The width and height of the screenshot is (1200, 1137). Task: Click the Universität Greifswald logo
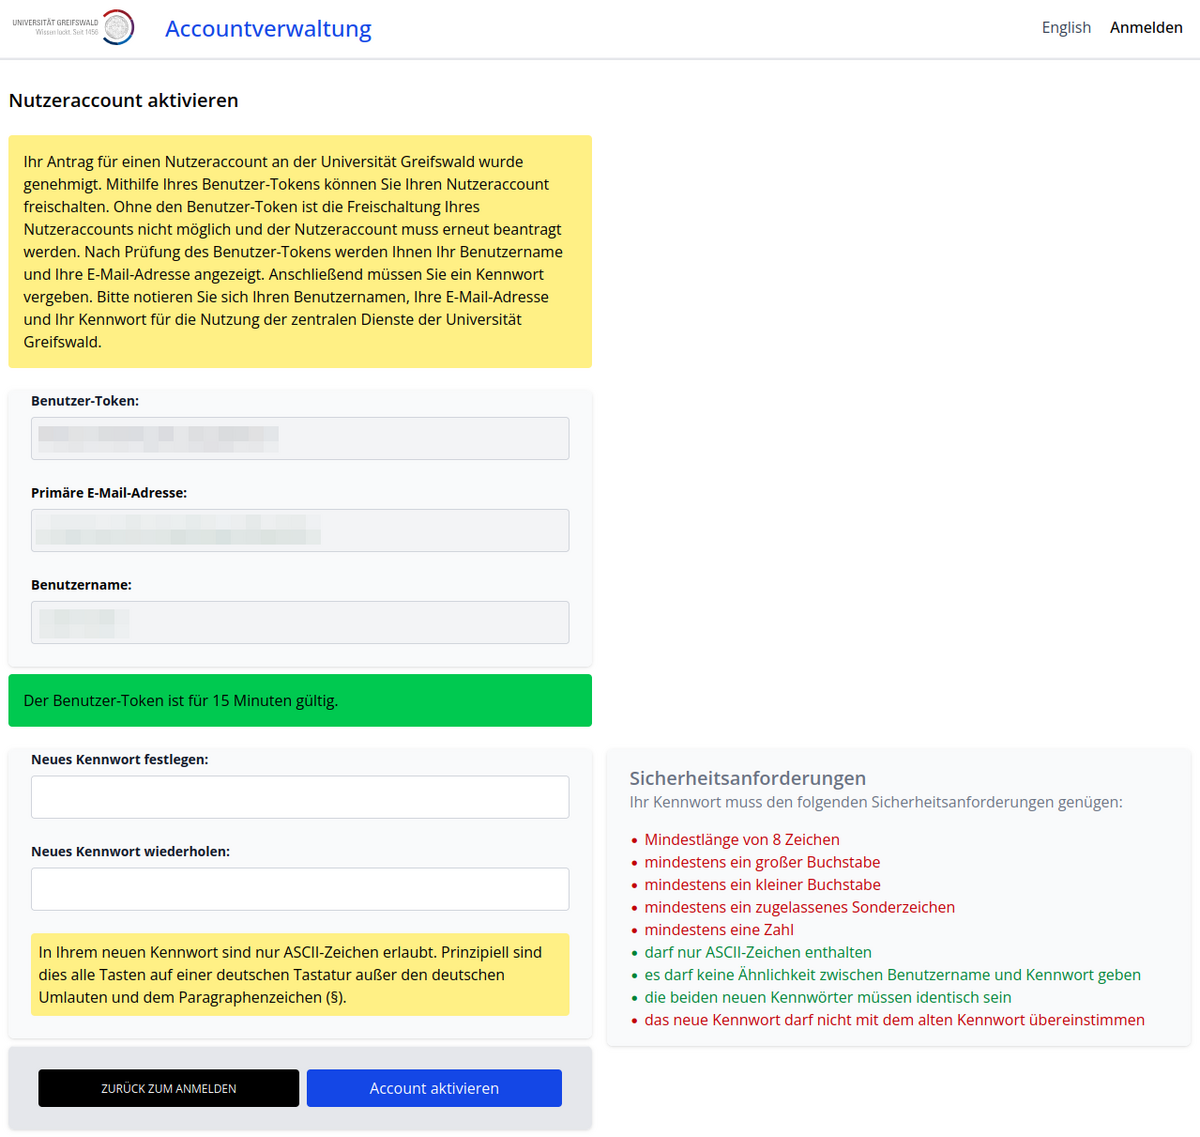[x=73, y=27]
